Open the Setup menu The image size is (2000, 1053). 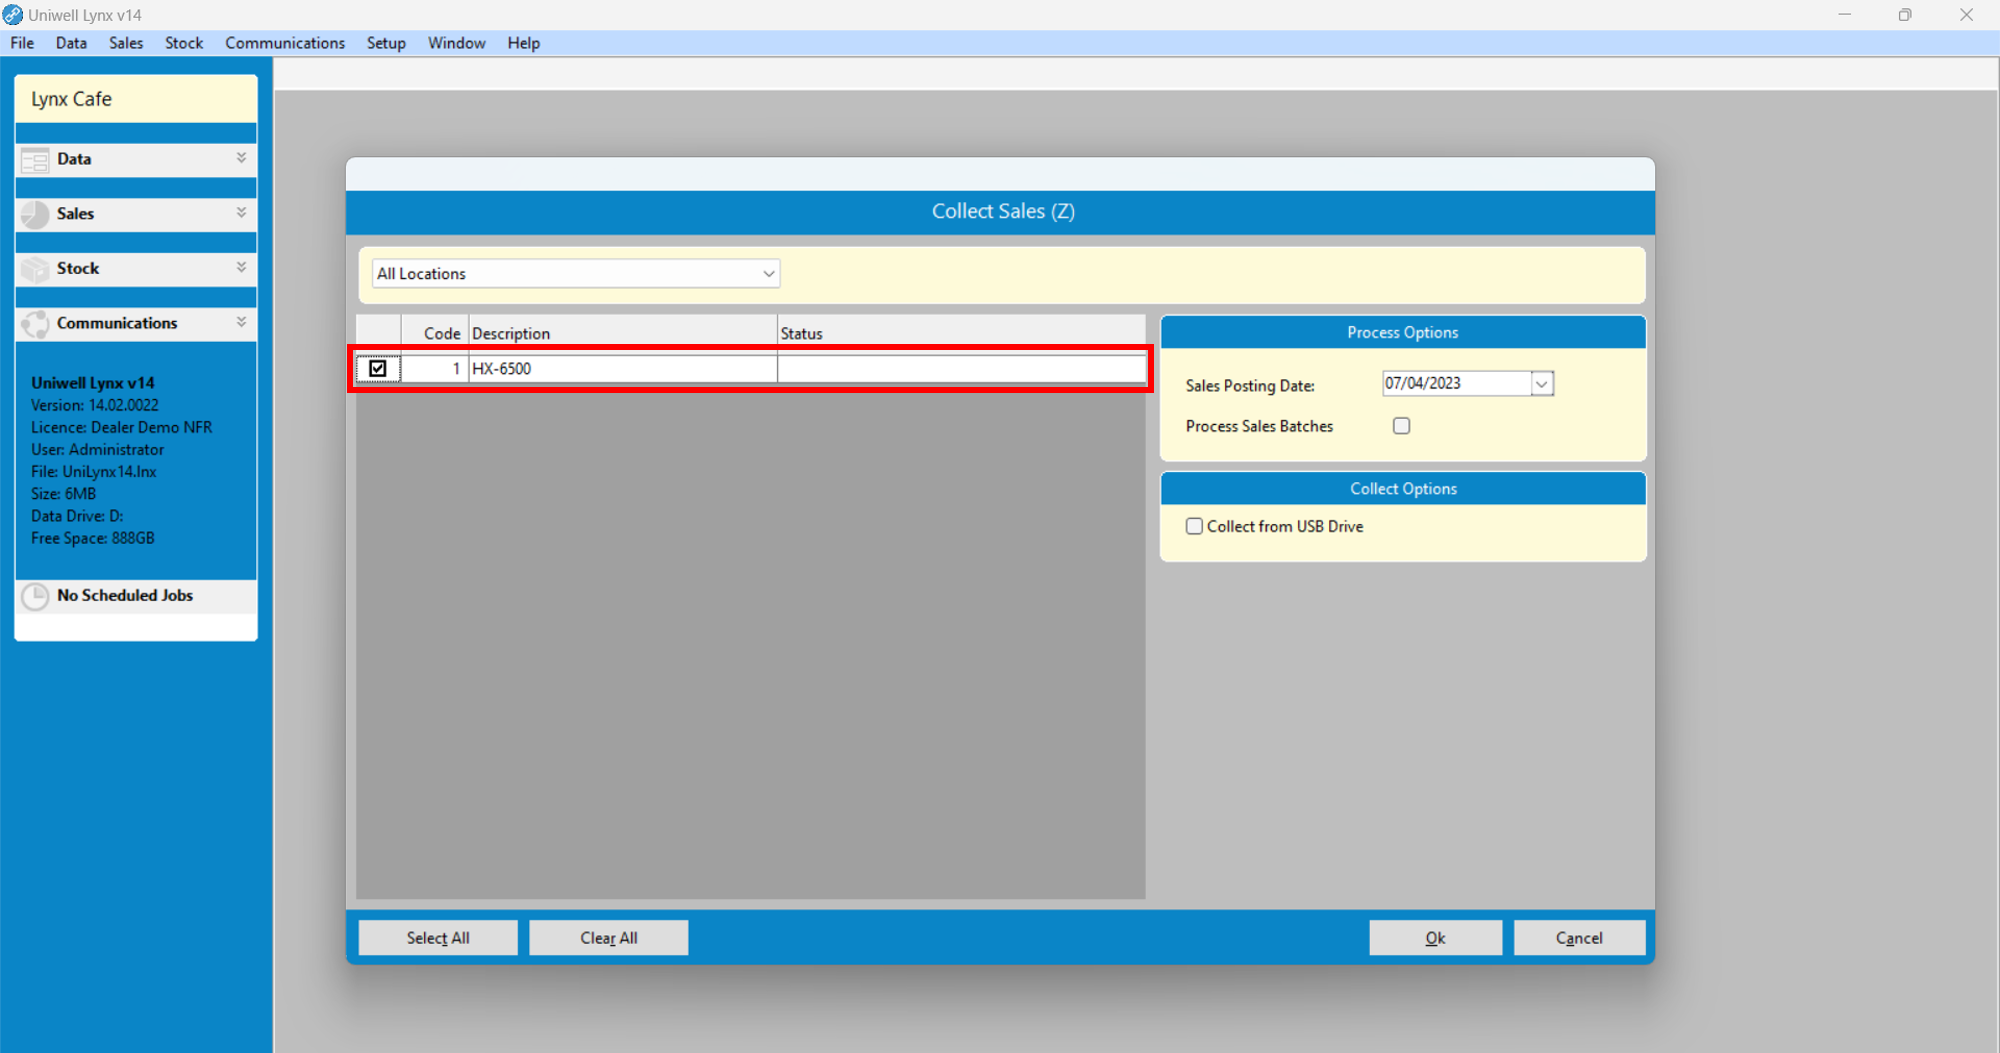[x=386, y=43]
